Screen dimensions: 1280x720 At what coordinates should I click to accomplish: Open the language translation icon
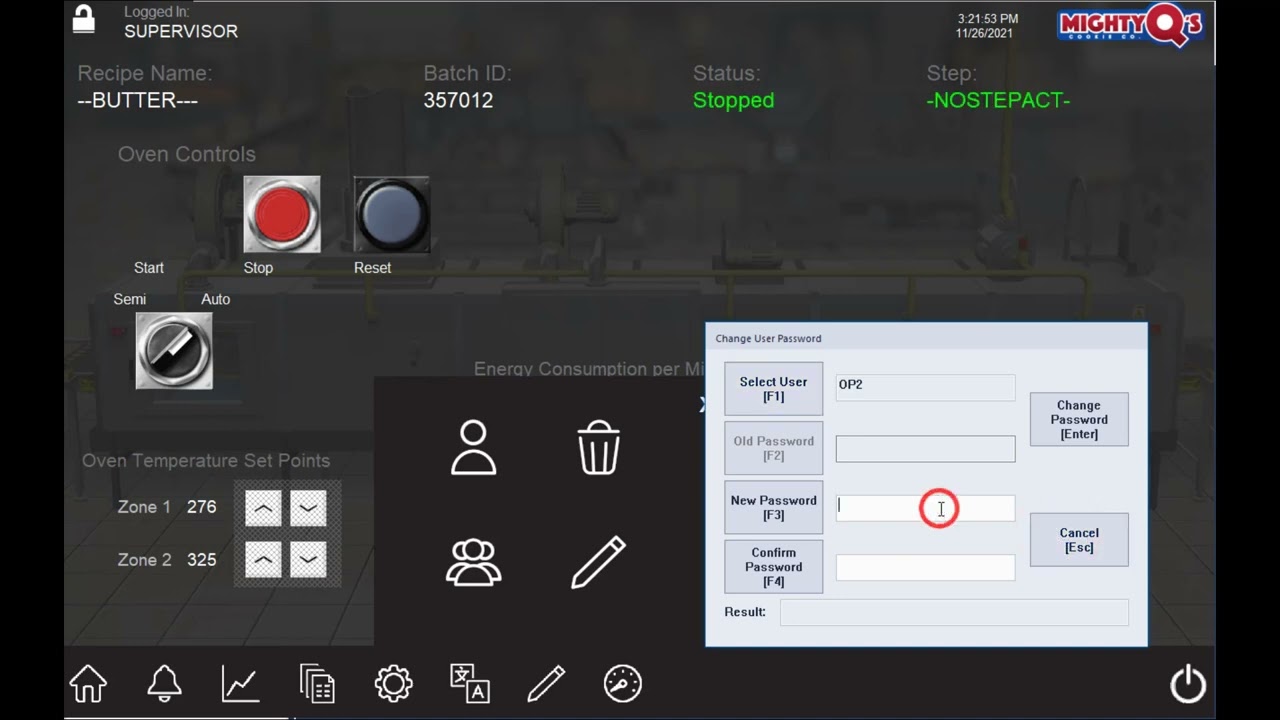click(x=470, y=684)
